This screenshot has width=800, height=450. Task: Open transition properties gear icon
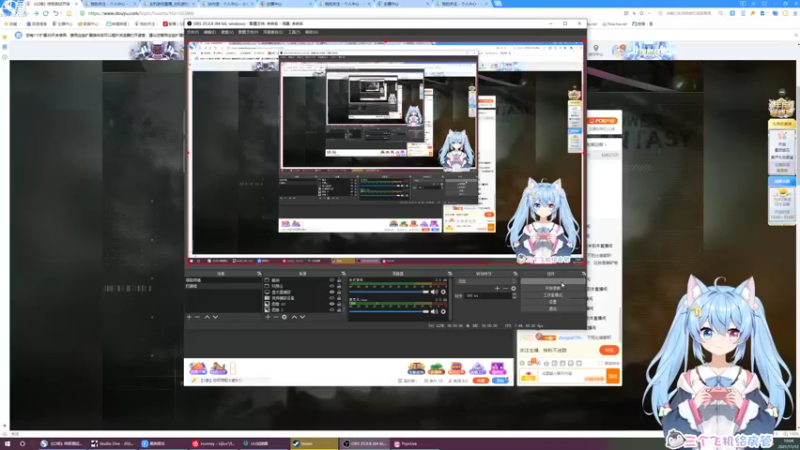(x=513, y=288)
